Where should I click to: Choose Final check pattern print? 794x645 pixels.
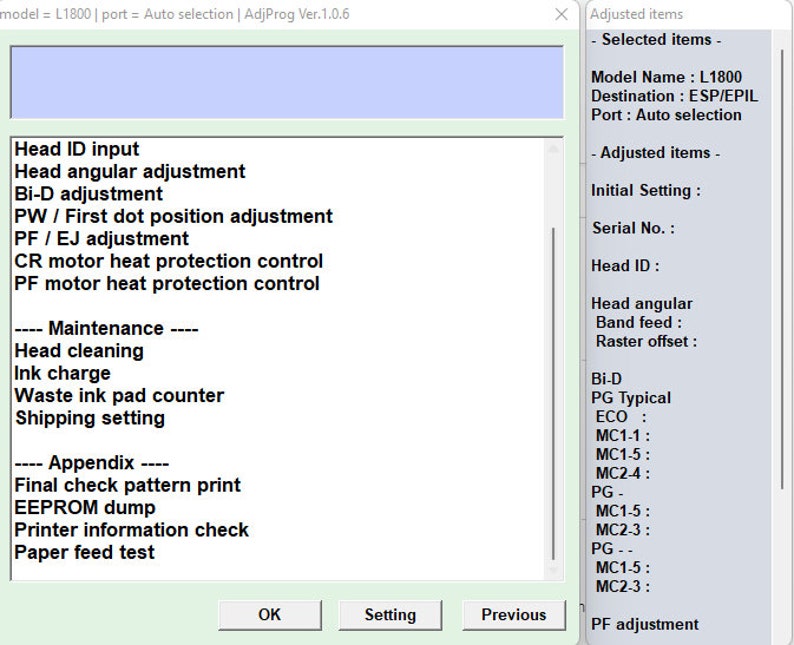coord(127,485)
